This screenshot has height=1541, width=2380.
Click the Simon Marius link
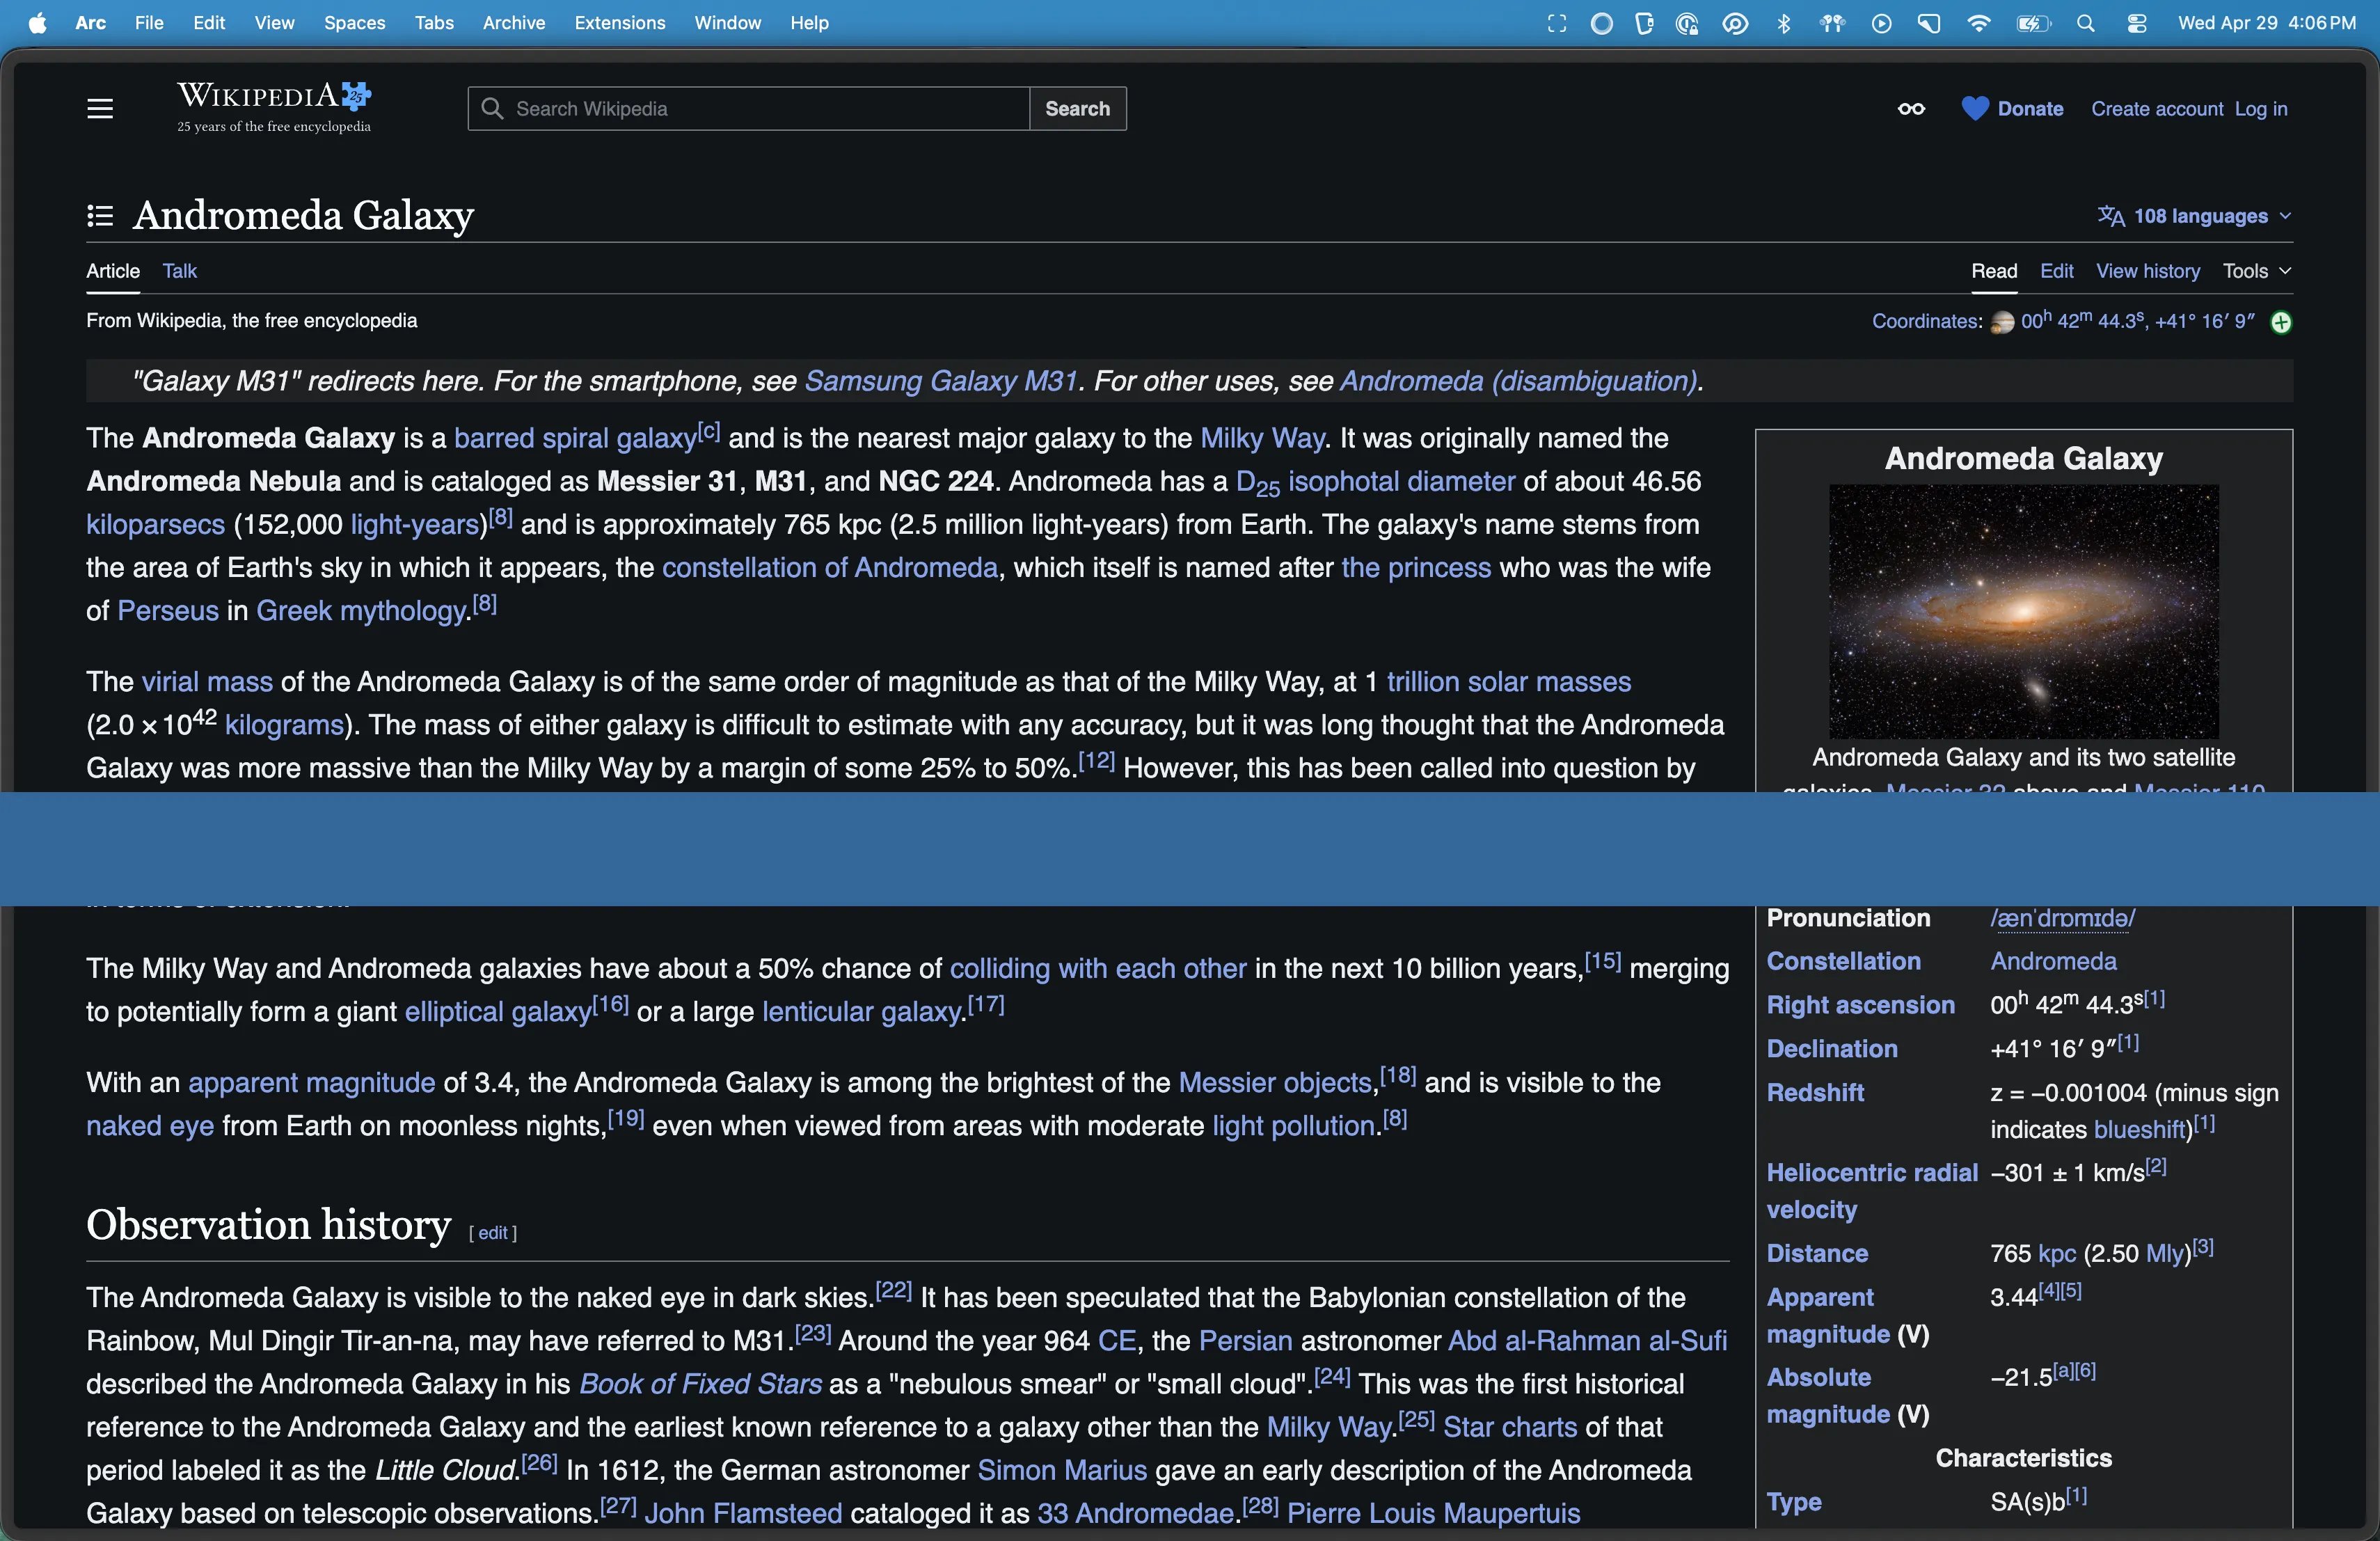(x=1062, y=1470)
